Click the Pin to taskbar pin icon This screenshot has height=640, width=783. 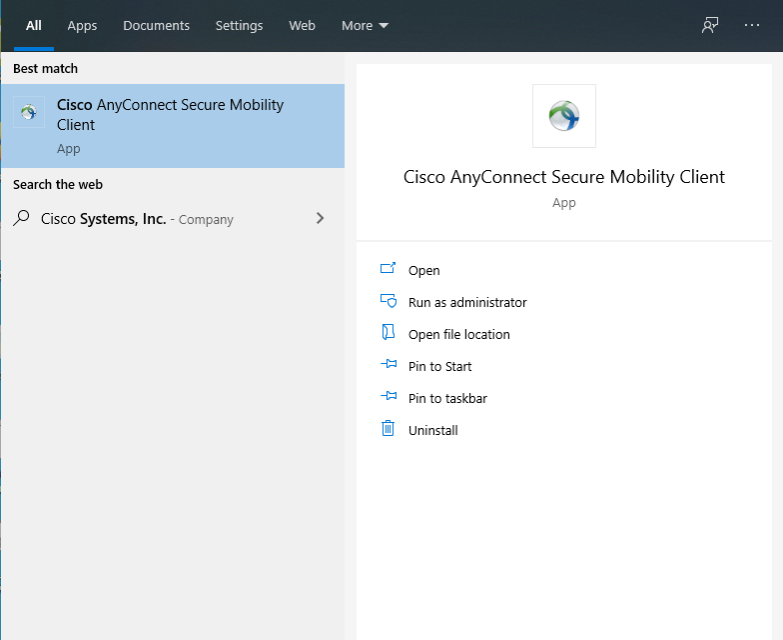388,398
